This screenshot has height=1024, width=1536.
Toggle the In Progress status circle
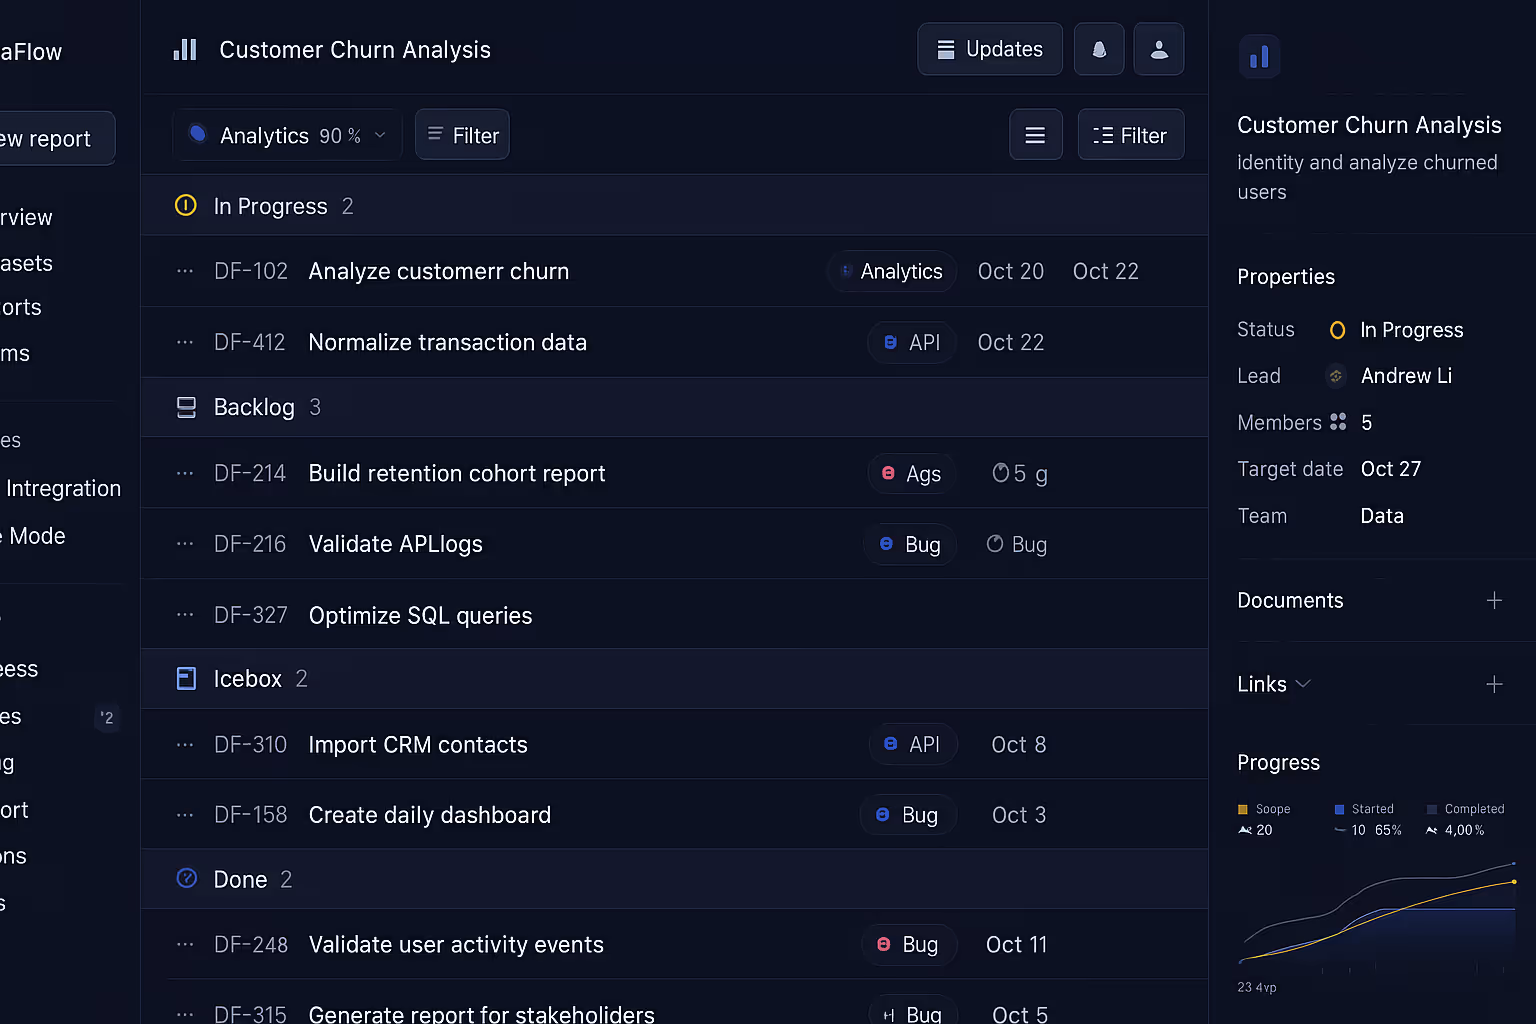click(x=186, y=206)
